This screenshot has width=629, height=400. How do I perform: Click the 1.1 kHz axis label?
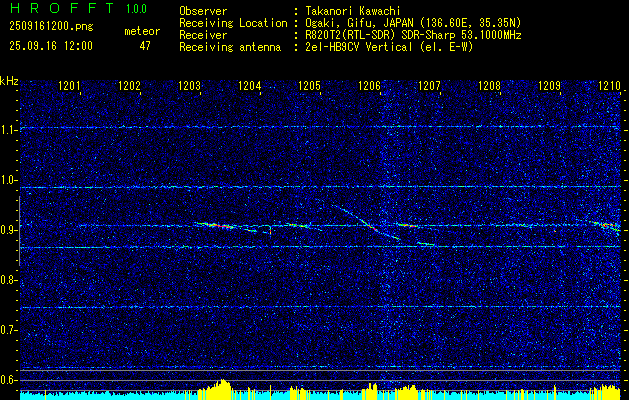click(8, 130)
